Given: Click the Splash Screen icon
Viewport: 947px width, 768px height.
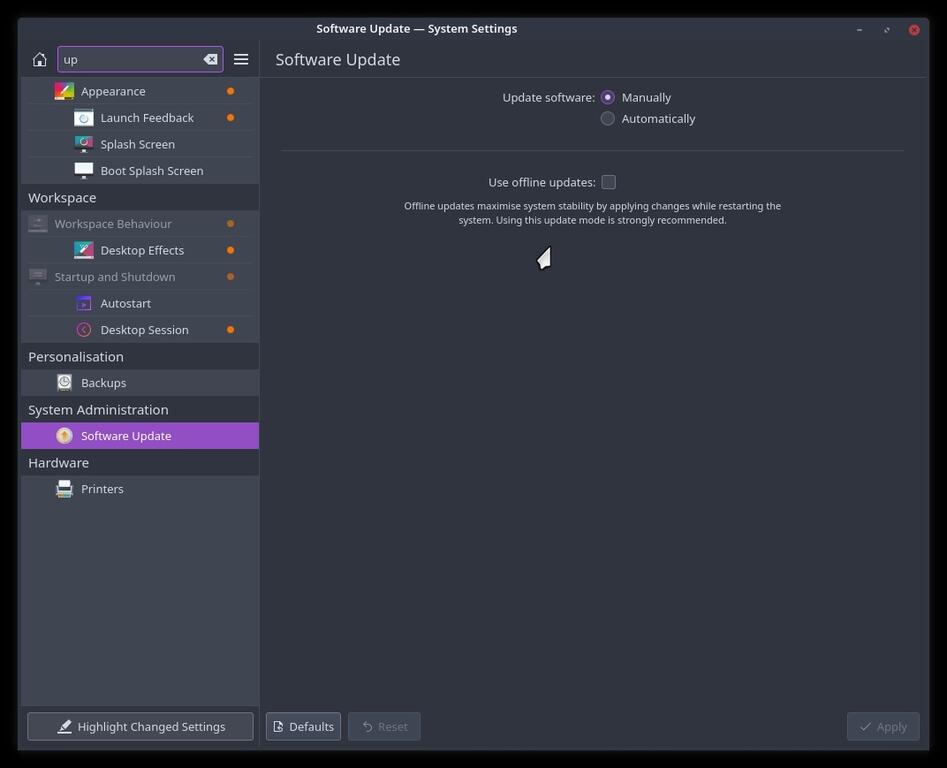Looking at the screenshot, I should click(x=84, y=144).
